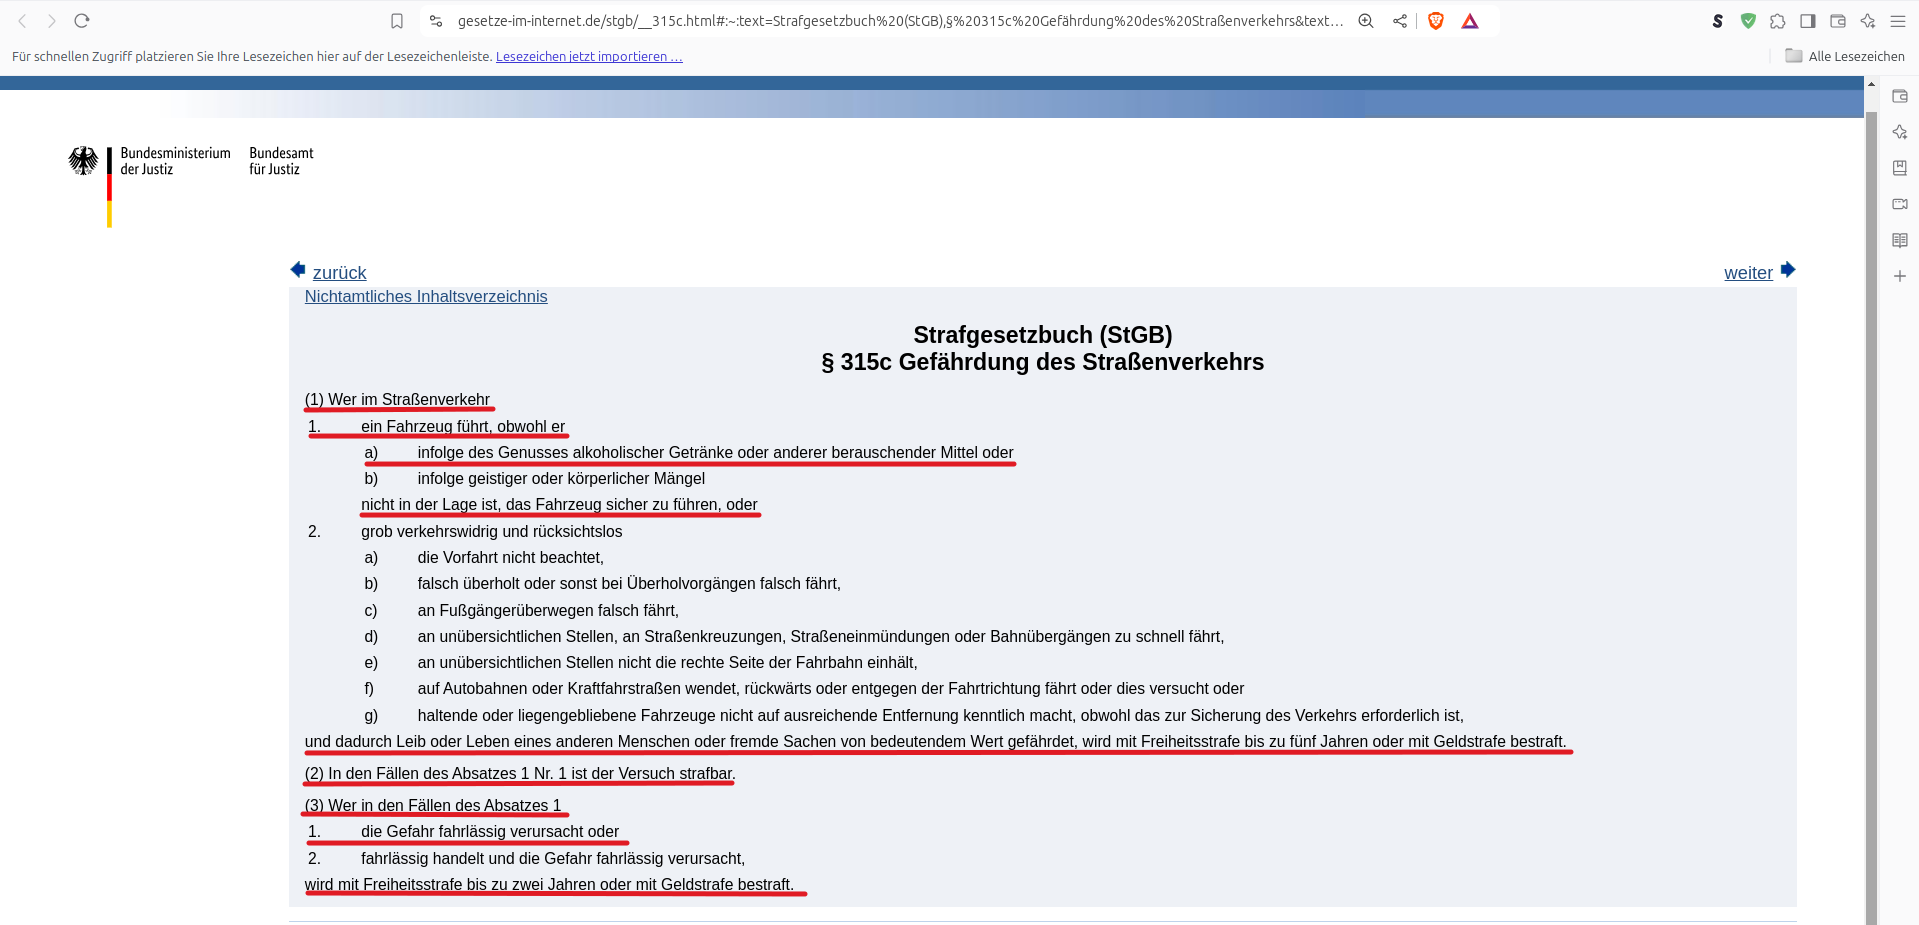The width and height of the screenshot is (1919, 925).
Task: Click the share icon in address bar
Action: [1400, 21]
